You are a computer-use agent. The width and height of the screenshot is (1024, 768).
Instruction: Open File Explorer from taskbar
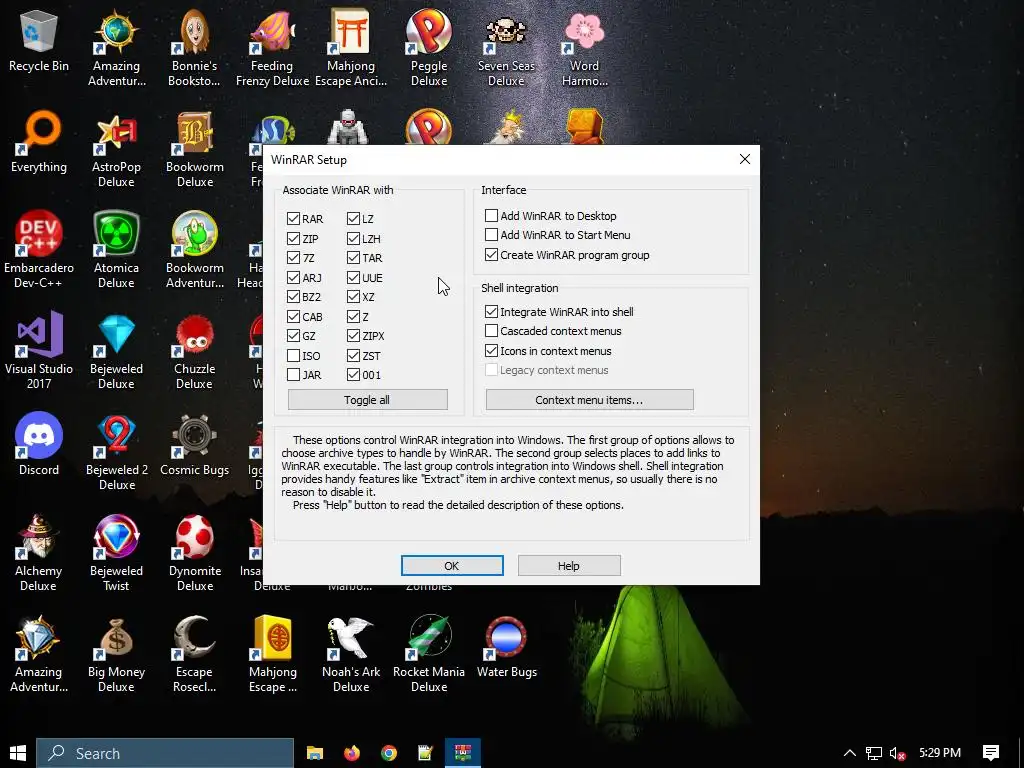315,753
